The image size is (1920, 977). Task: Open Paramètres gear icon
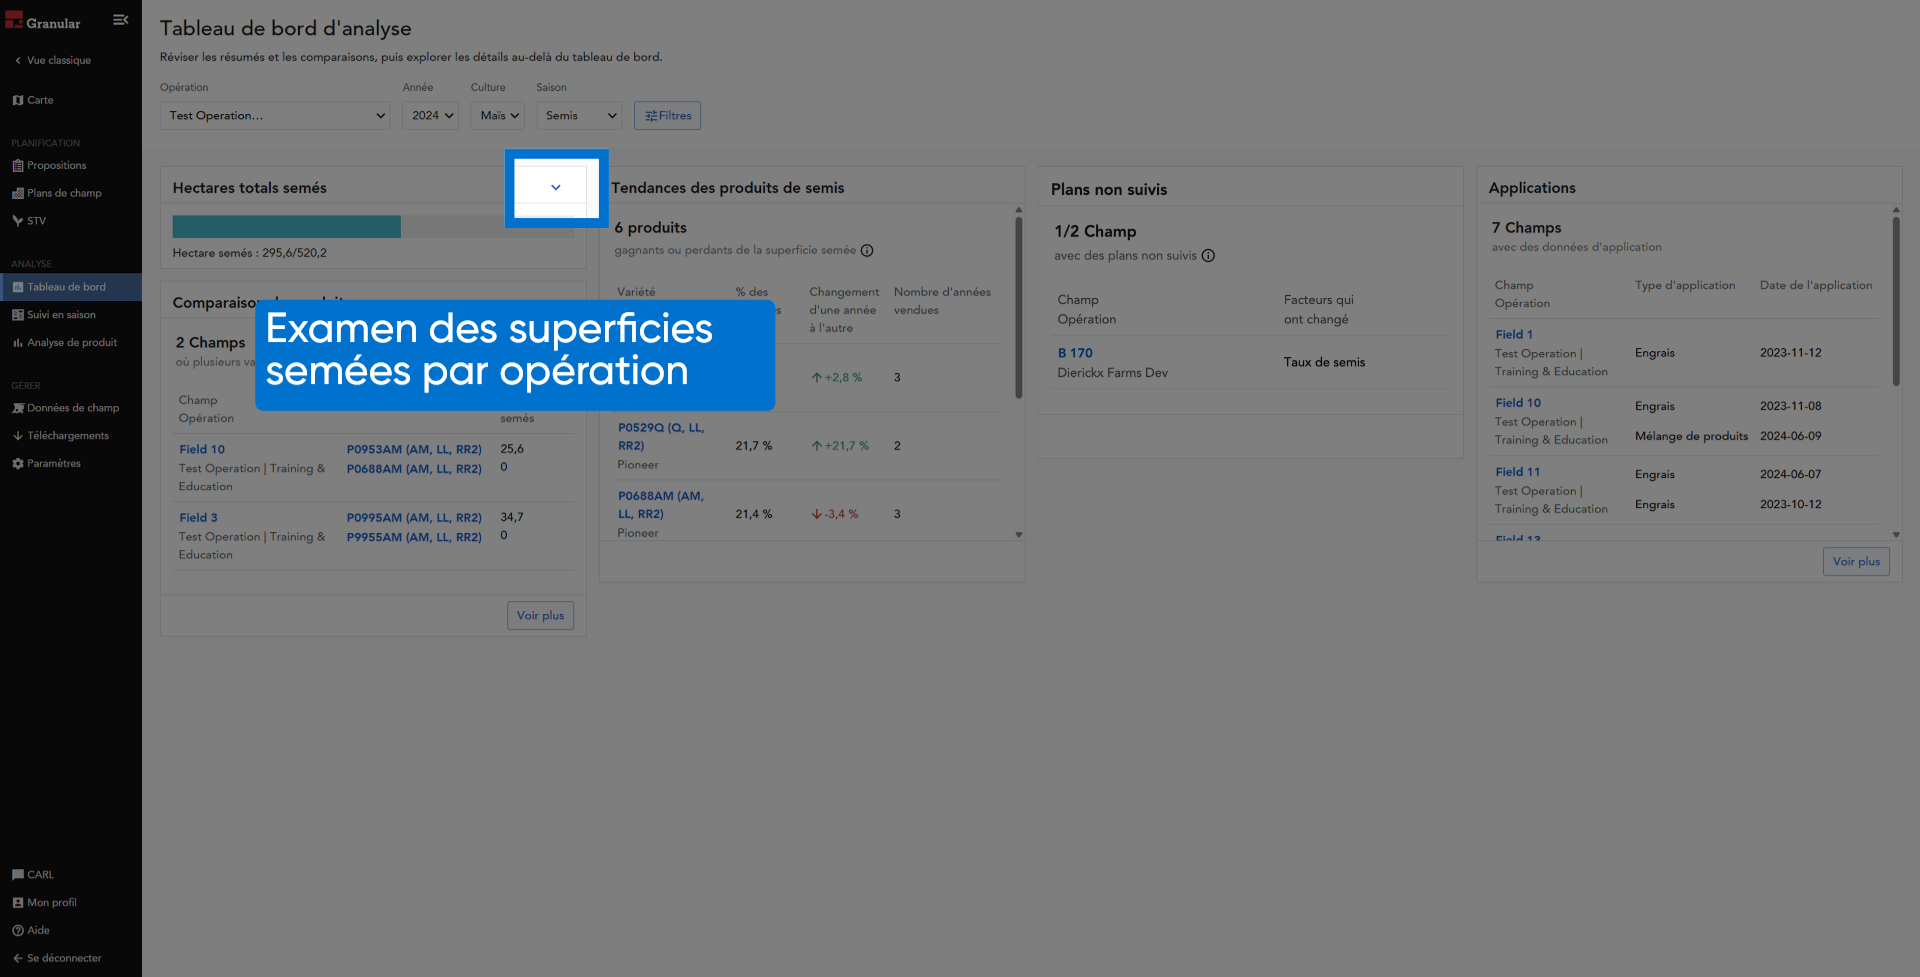(17, 464)
